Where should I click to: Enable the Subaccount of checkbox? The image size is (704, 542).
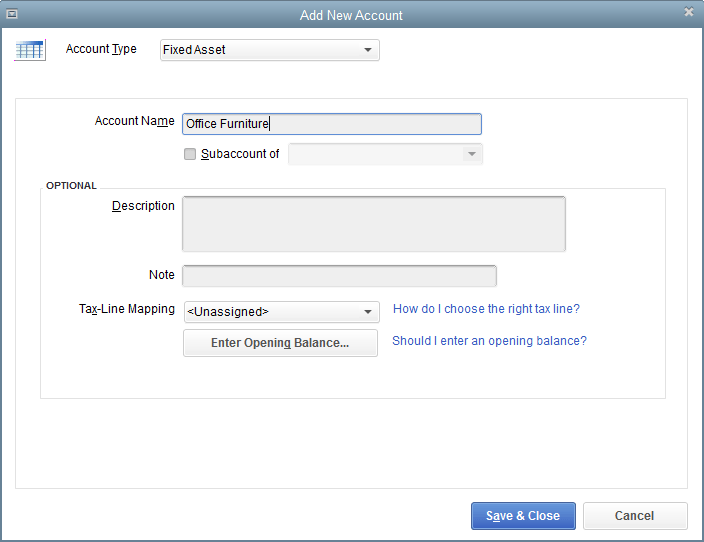pyautogui.click(x=190, y=154)
